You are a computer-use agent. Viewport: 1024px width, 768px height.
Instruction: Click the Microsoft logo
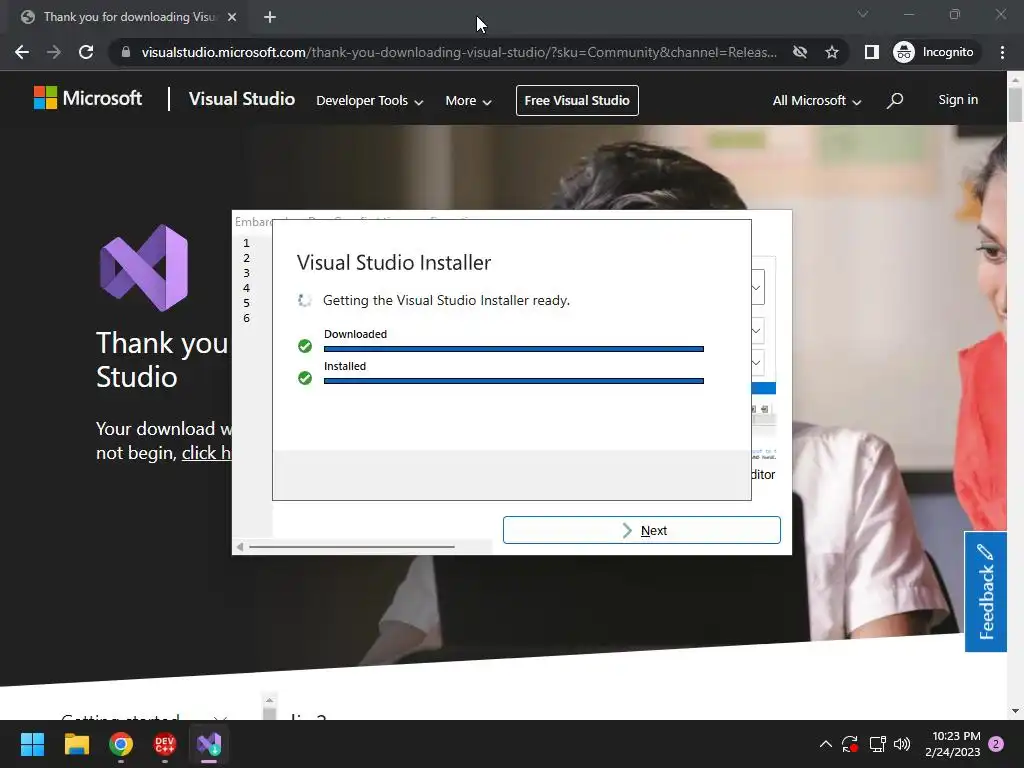88,99
